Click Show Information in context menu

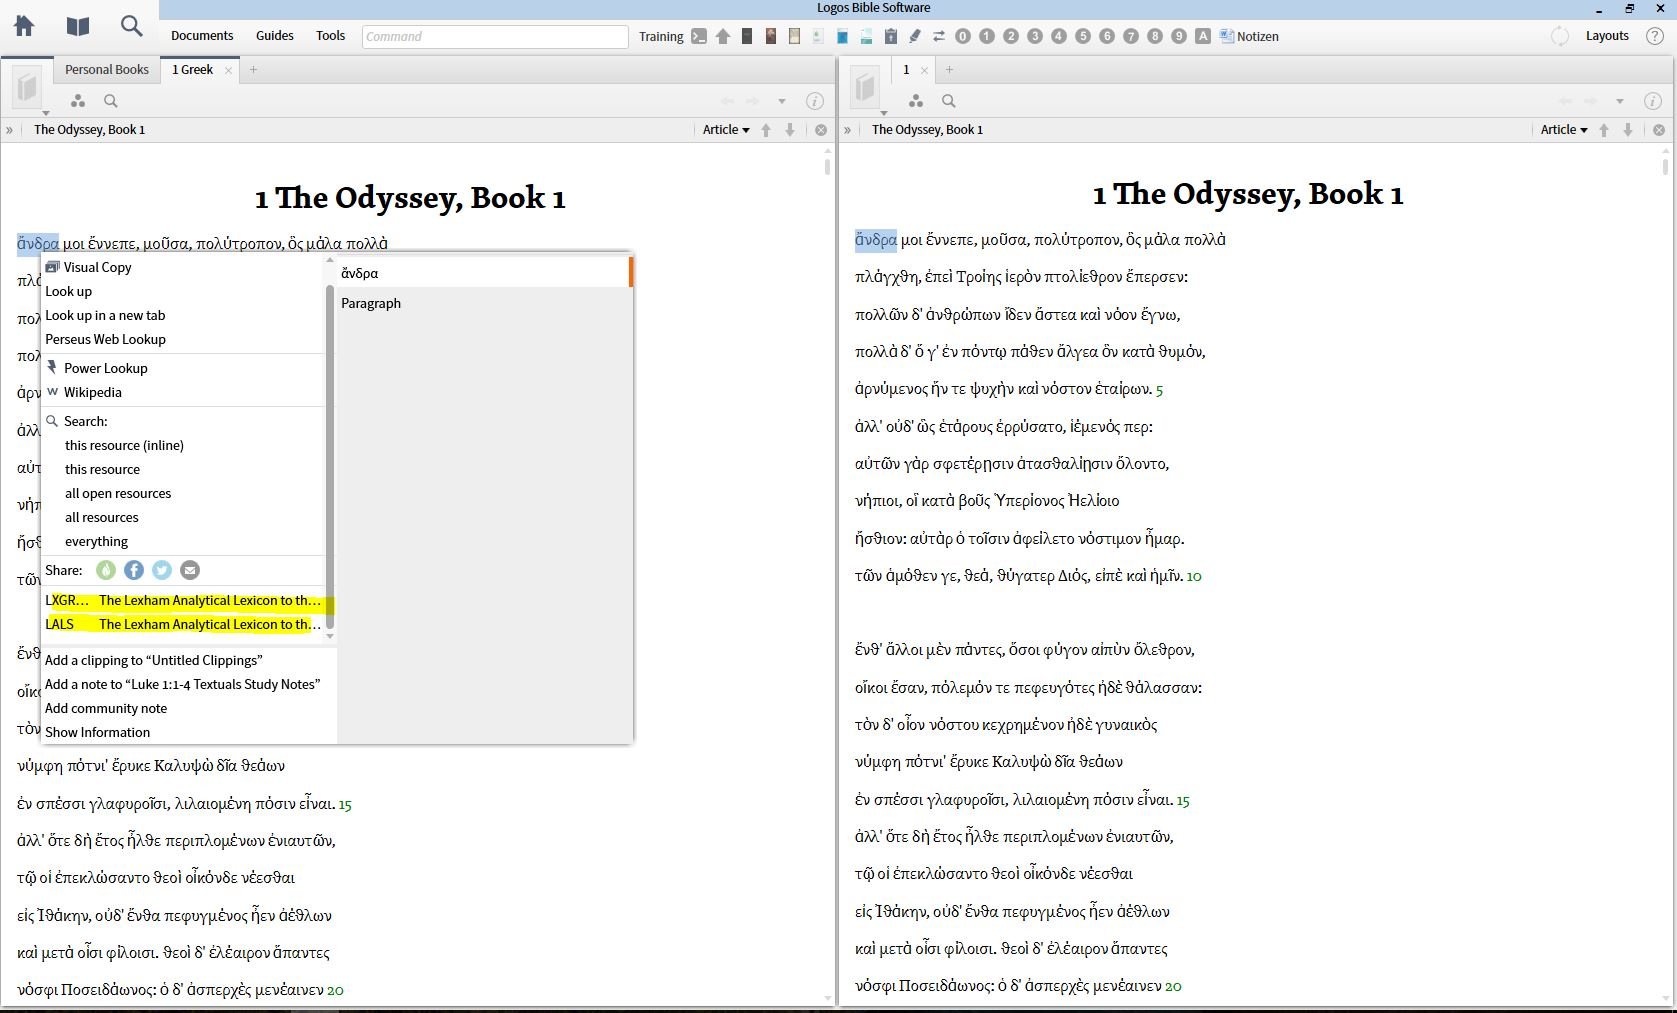point(97,732)
